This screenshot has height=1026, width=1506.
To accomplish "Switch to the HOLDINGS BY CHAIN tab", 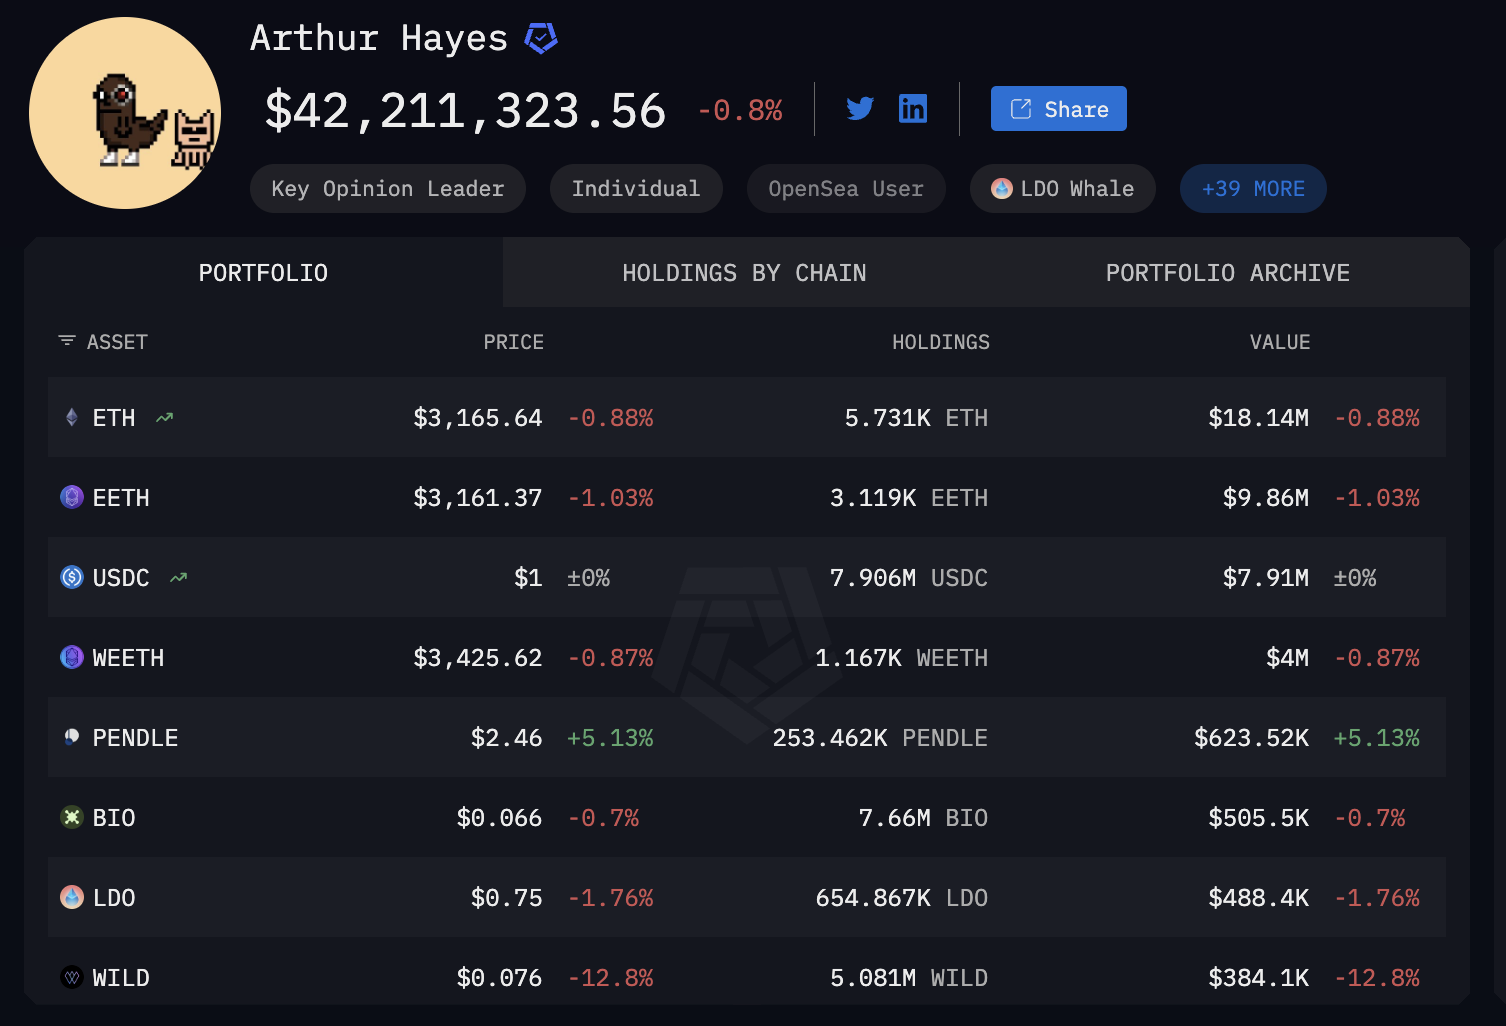I will pyautogui.click(x=744, y=272).
